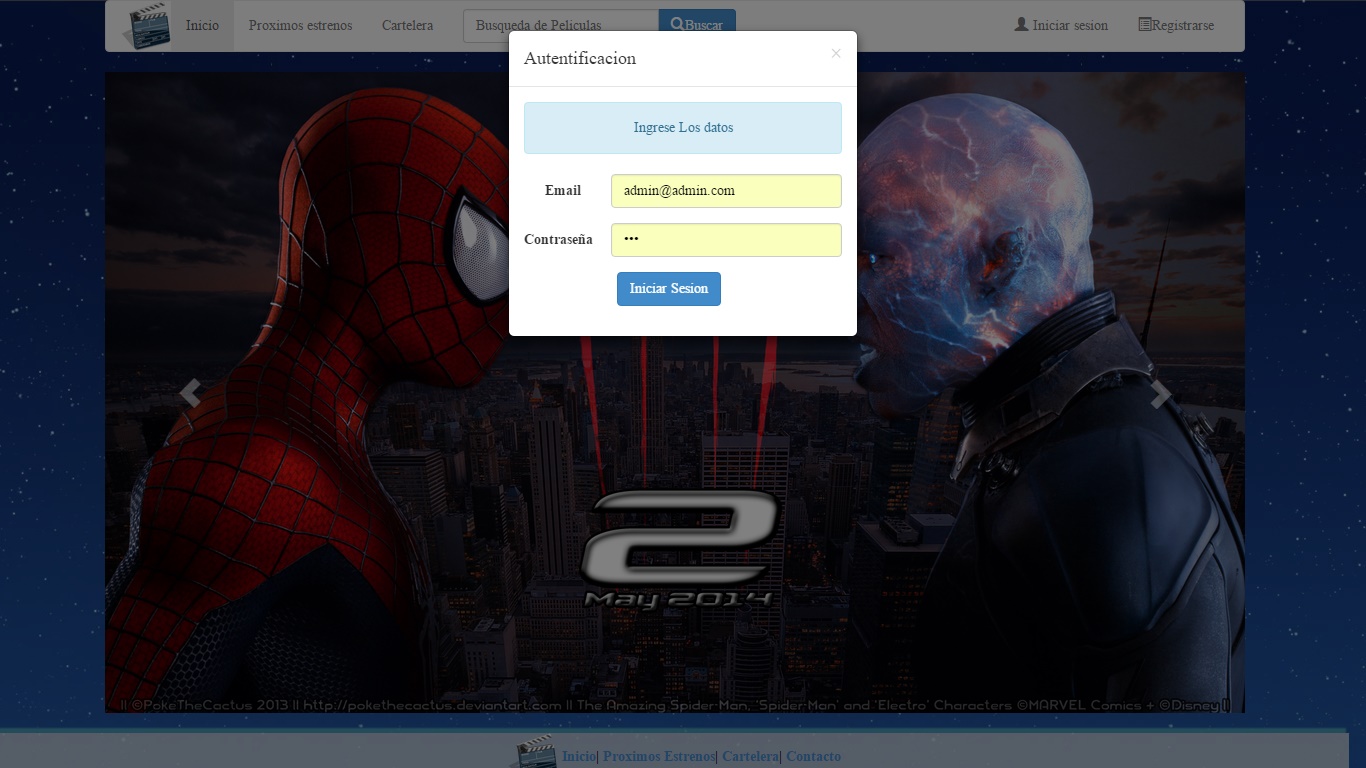Screen dimensions: 1366x768
Task: Focus the Busqueda de Peliculas search field
Action: coord(561,26)
